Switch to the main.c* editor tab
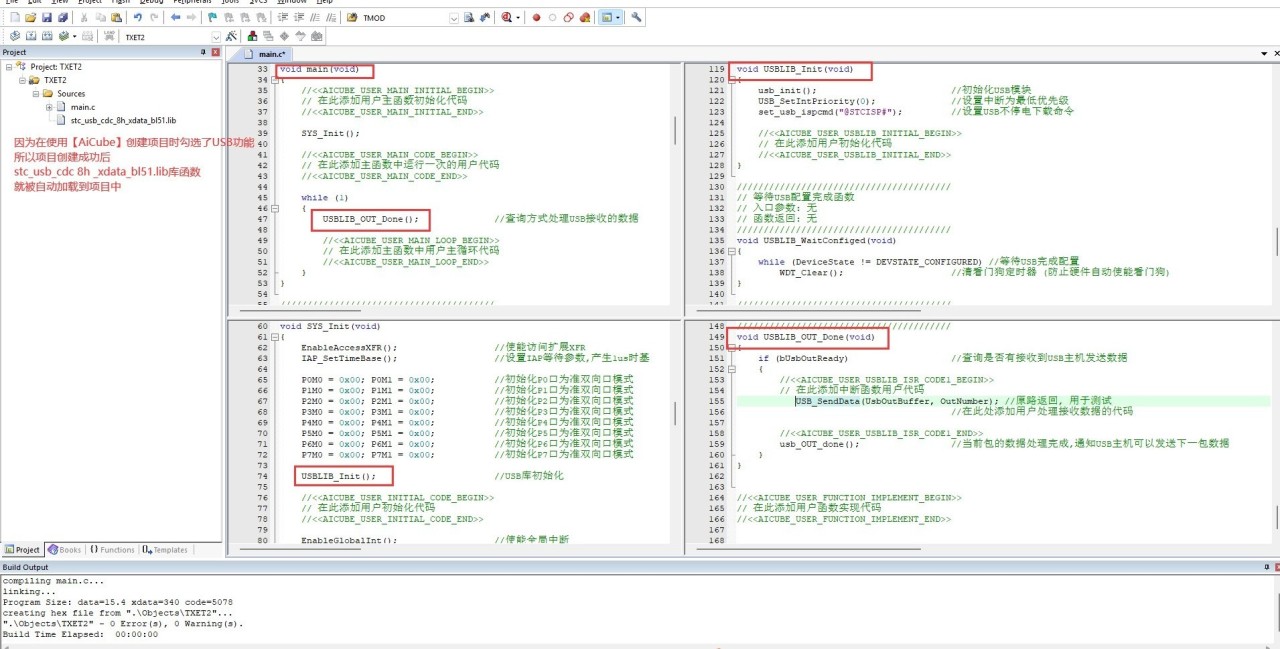This screenshot has height=649, width=1280. (x=271, y=54)
